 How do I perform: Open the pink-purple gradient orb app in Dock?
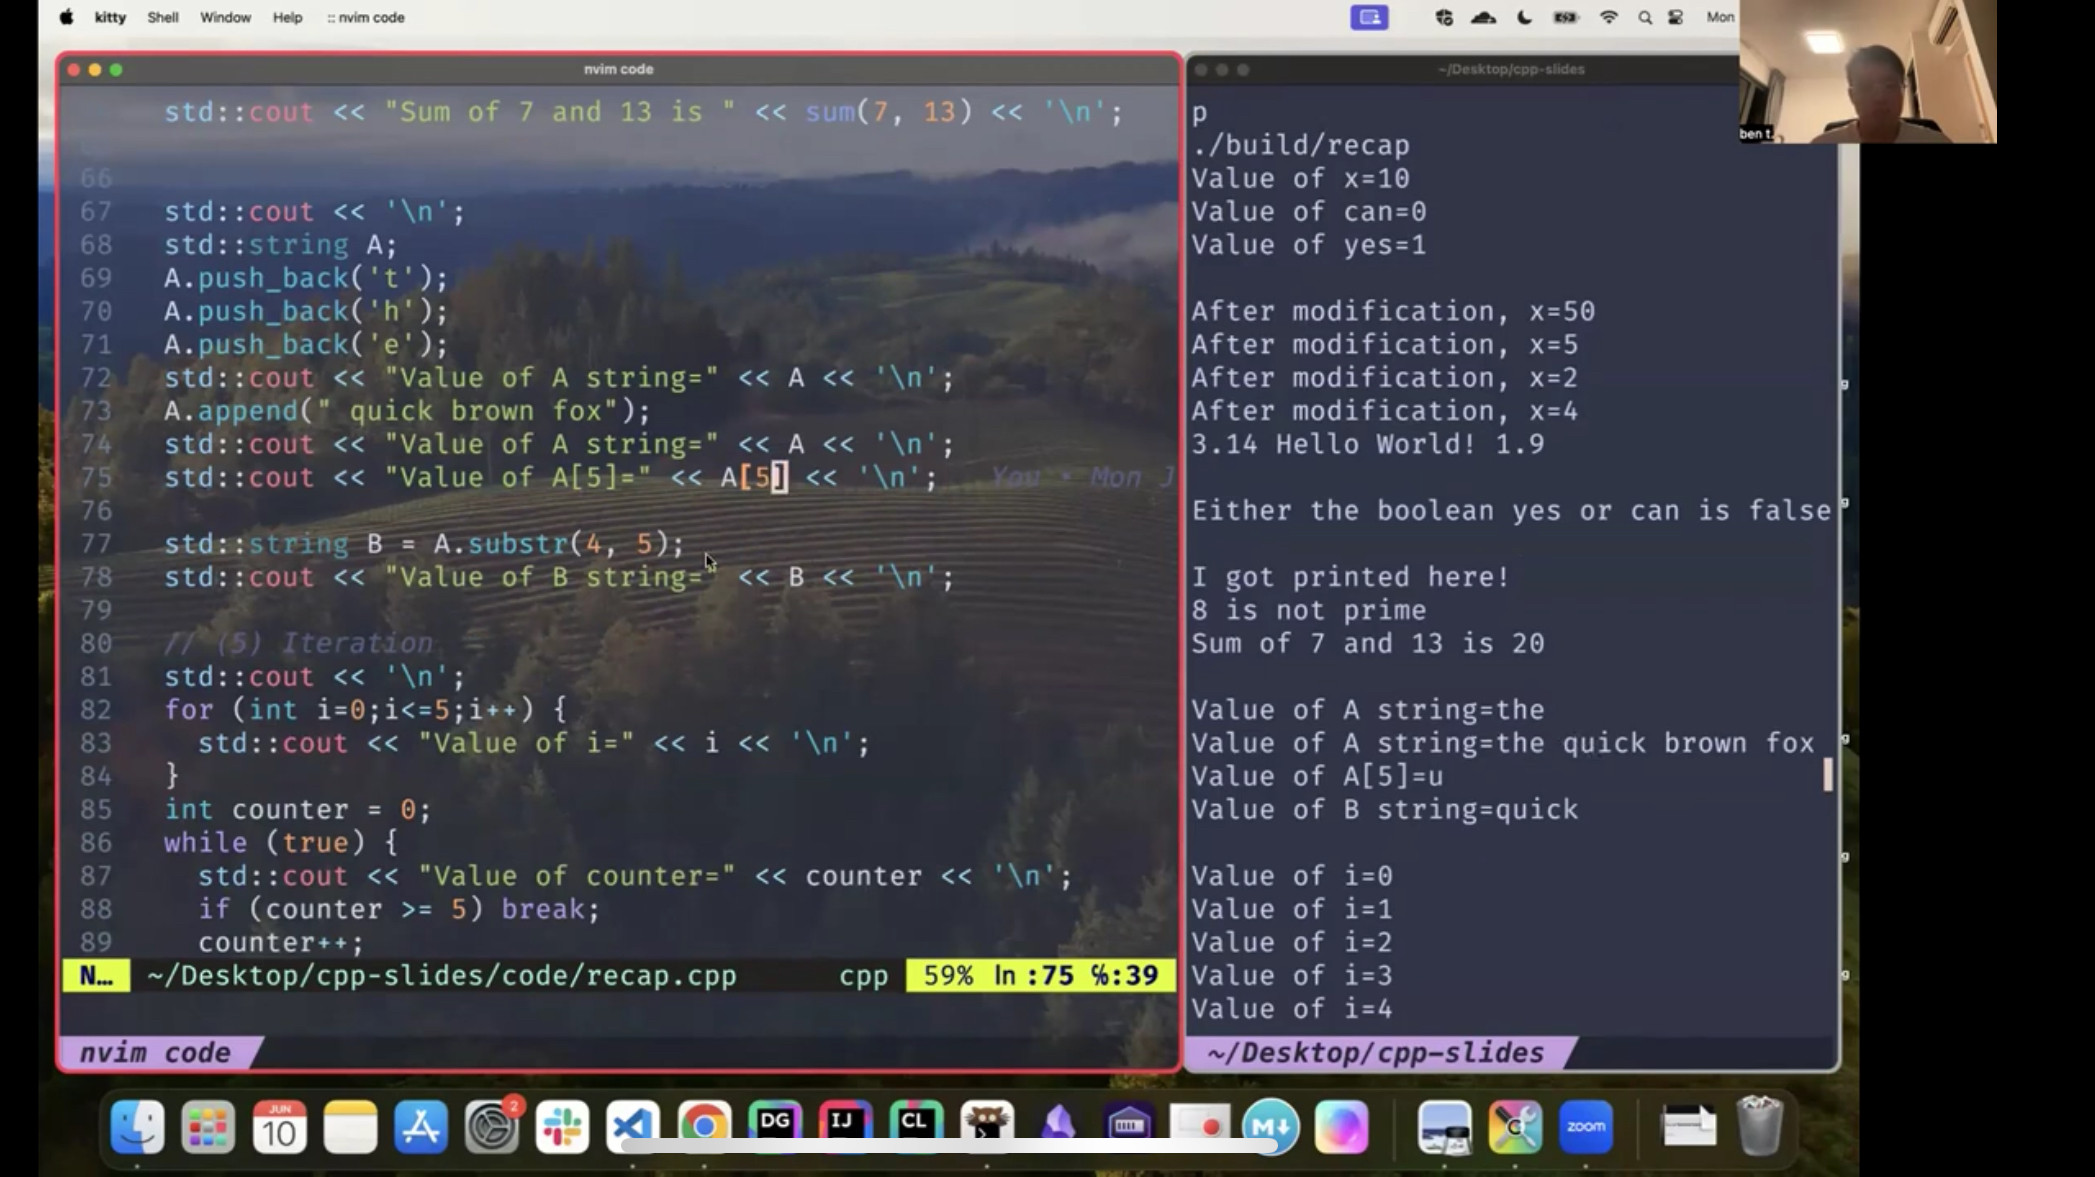pos(1341,1127)
